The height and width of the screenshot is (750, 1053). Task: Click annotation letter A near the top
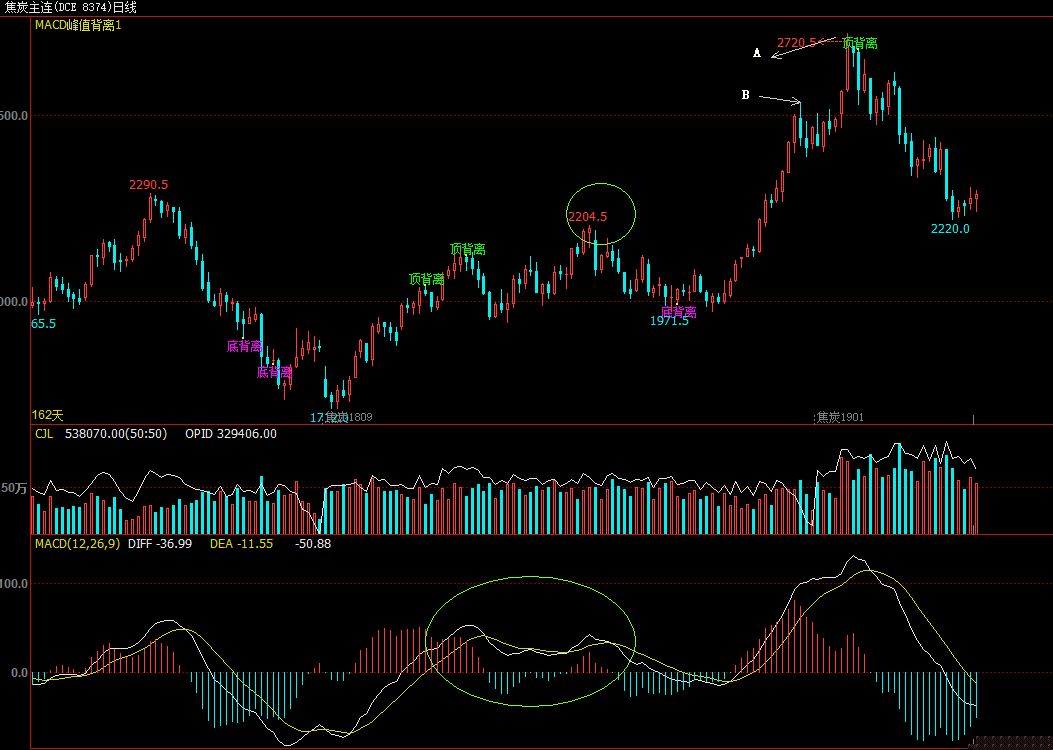(756, 52)
